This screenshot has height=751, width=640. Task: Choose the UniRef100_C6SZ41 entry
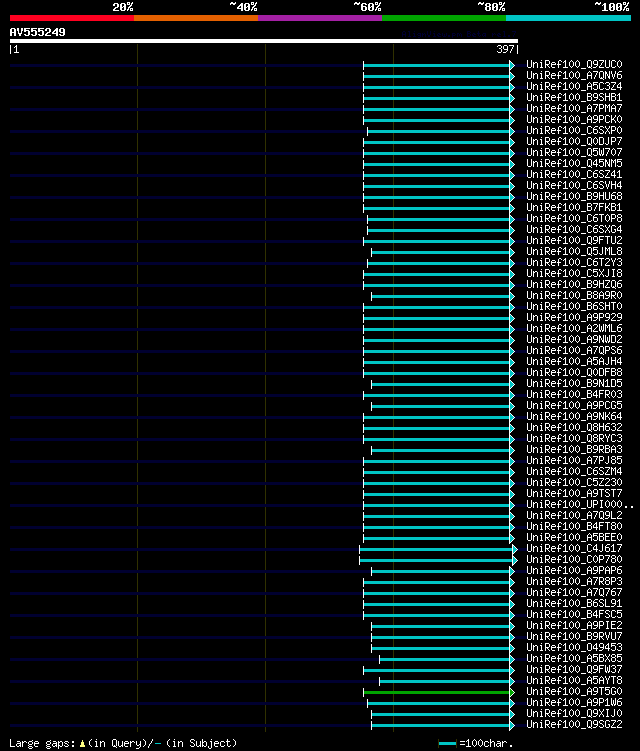(x=574, y=174)
